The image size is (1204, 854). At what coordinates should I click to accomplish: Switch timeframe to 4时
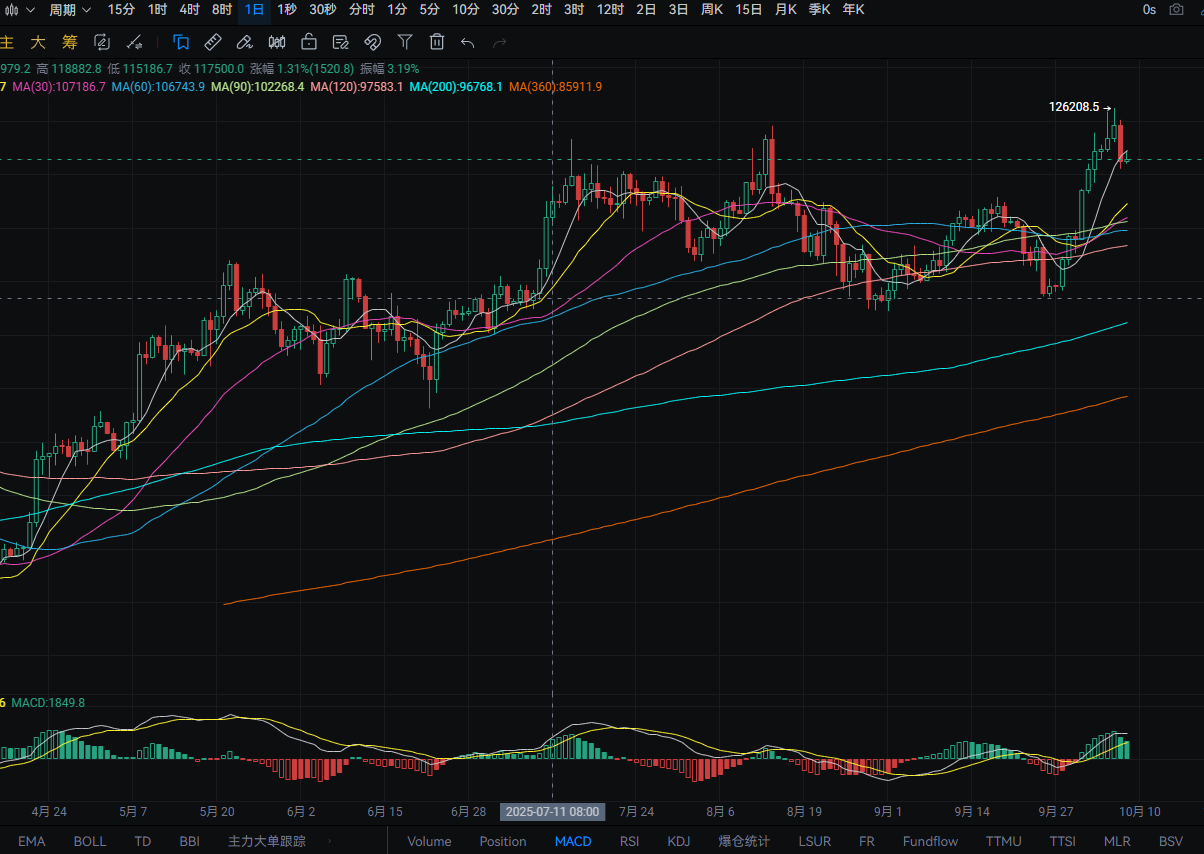[x=189, y=10]
